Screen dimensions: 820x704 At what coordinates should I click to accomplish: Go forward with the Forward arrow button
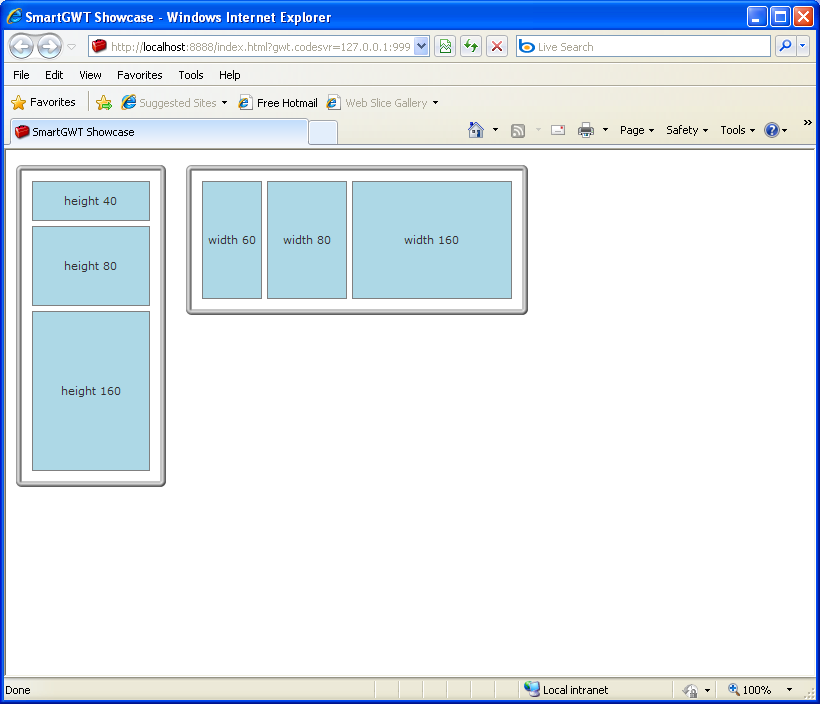point(50,47)
